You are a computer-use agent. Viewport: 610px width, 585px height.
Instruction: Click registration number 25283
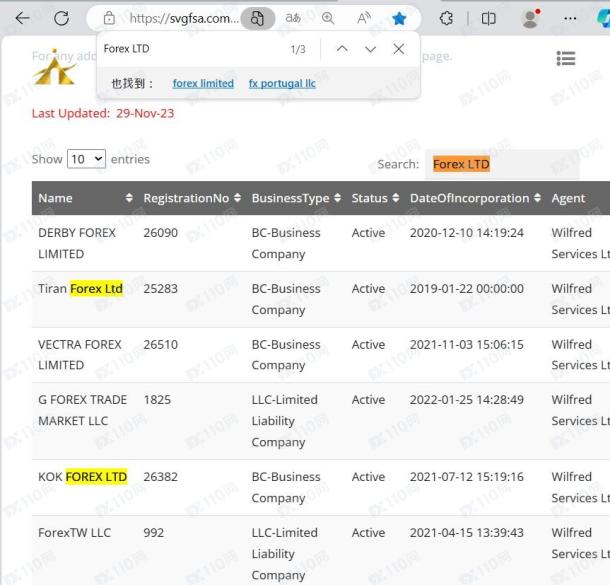160,289
